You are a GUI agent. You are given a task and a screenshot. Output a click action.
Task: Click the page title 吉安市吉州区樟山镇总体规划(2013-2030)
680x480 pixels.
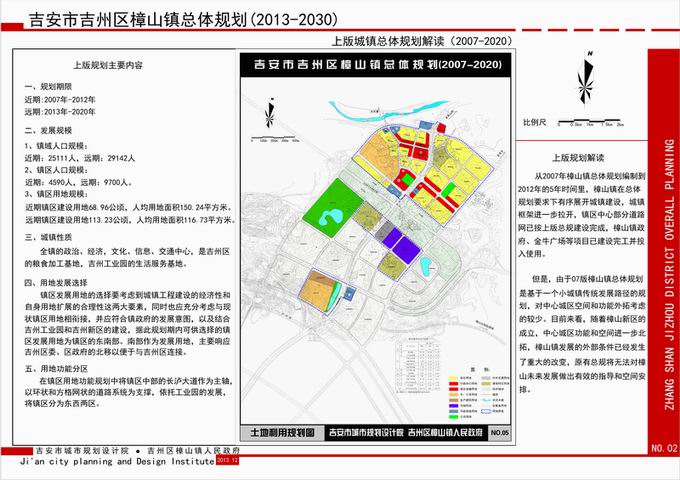tap(183, 20)
